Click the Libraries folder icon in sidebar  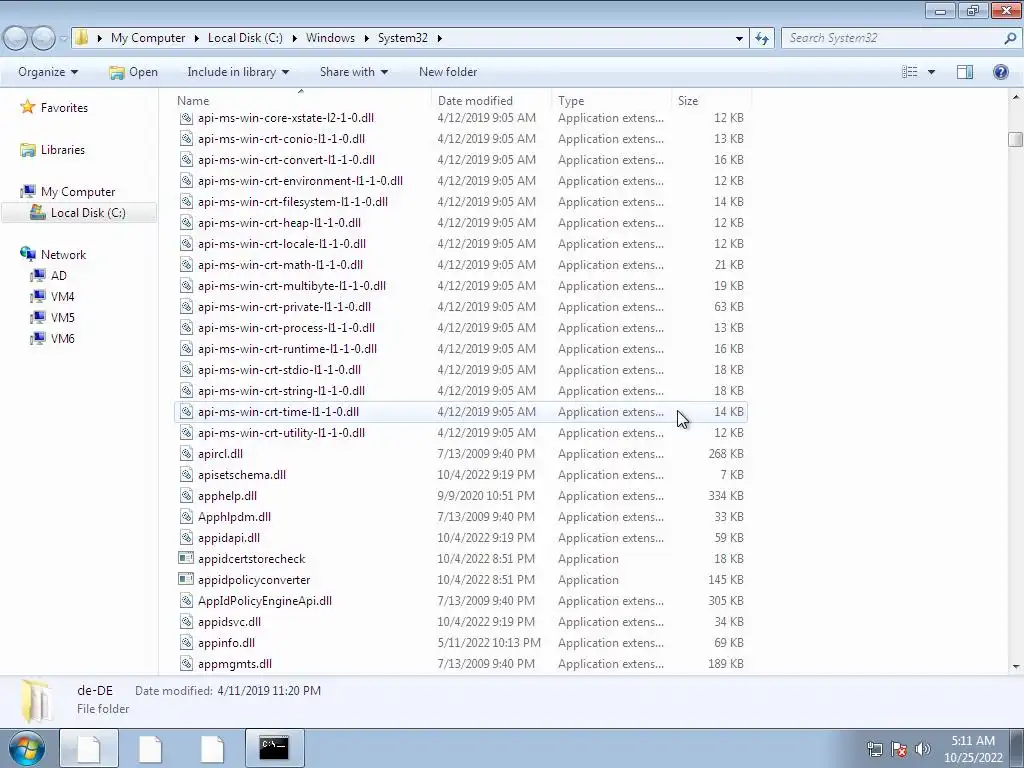tap(27, 150)
